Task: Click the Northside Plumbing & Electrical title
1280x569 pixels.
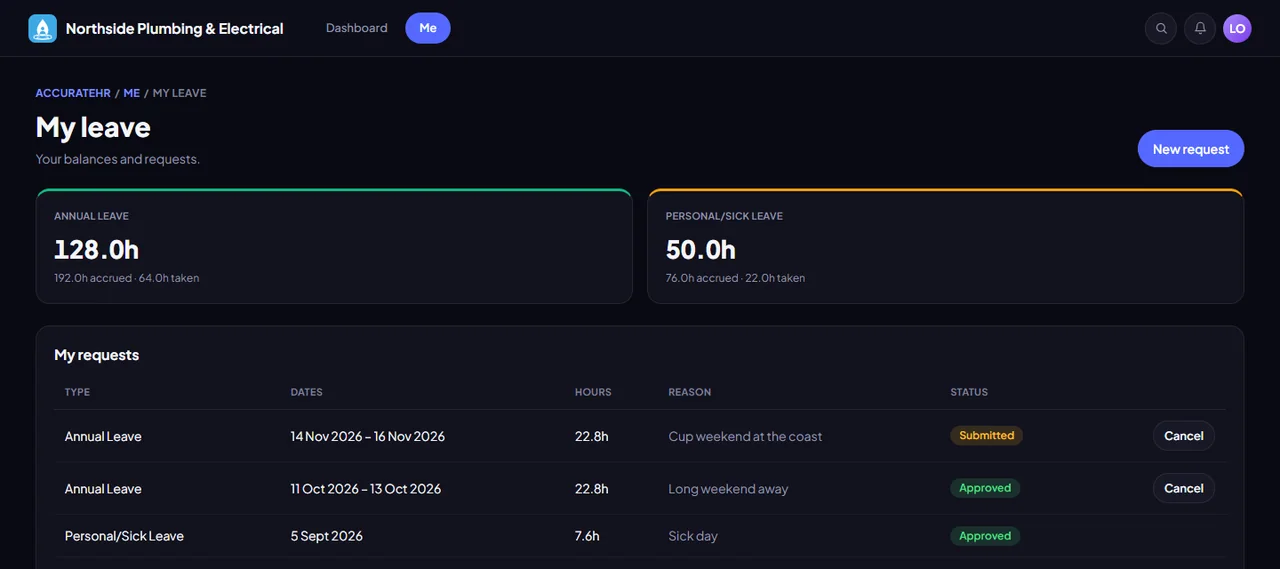Action: (175, 29)
